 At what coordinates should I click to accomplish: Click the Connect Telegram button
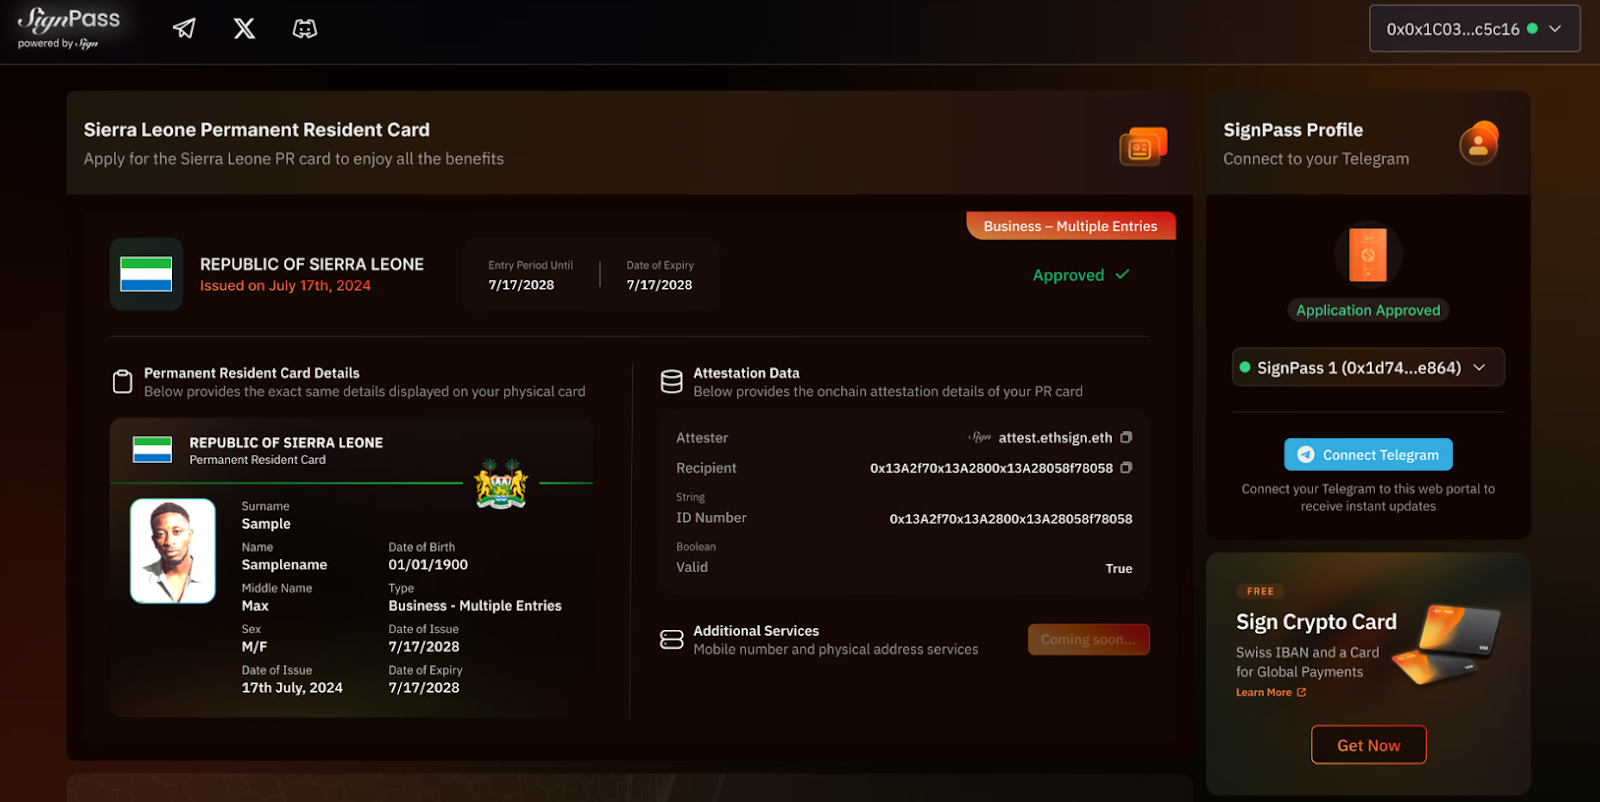[x=1367, y=454]
